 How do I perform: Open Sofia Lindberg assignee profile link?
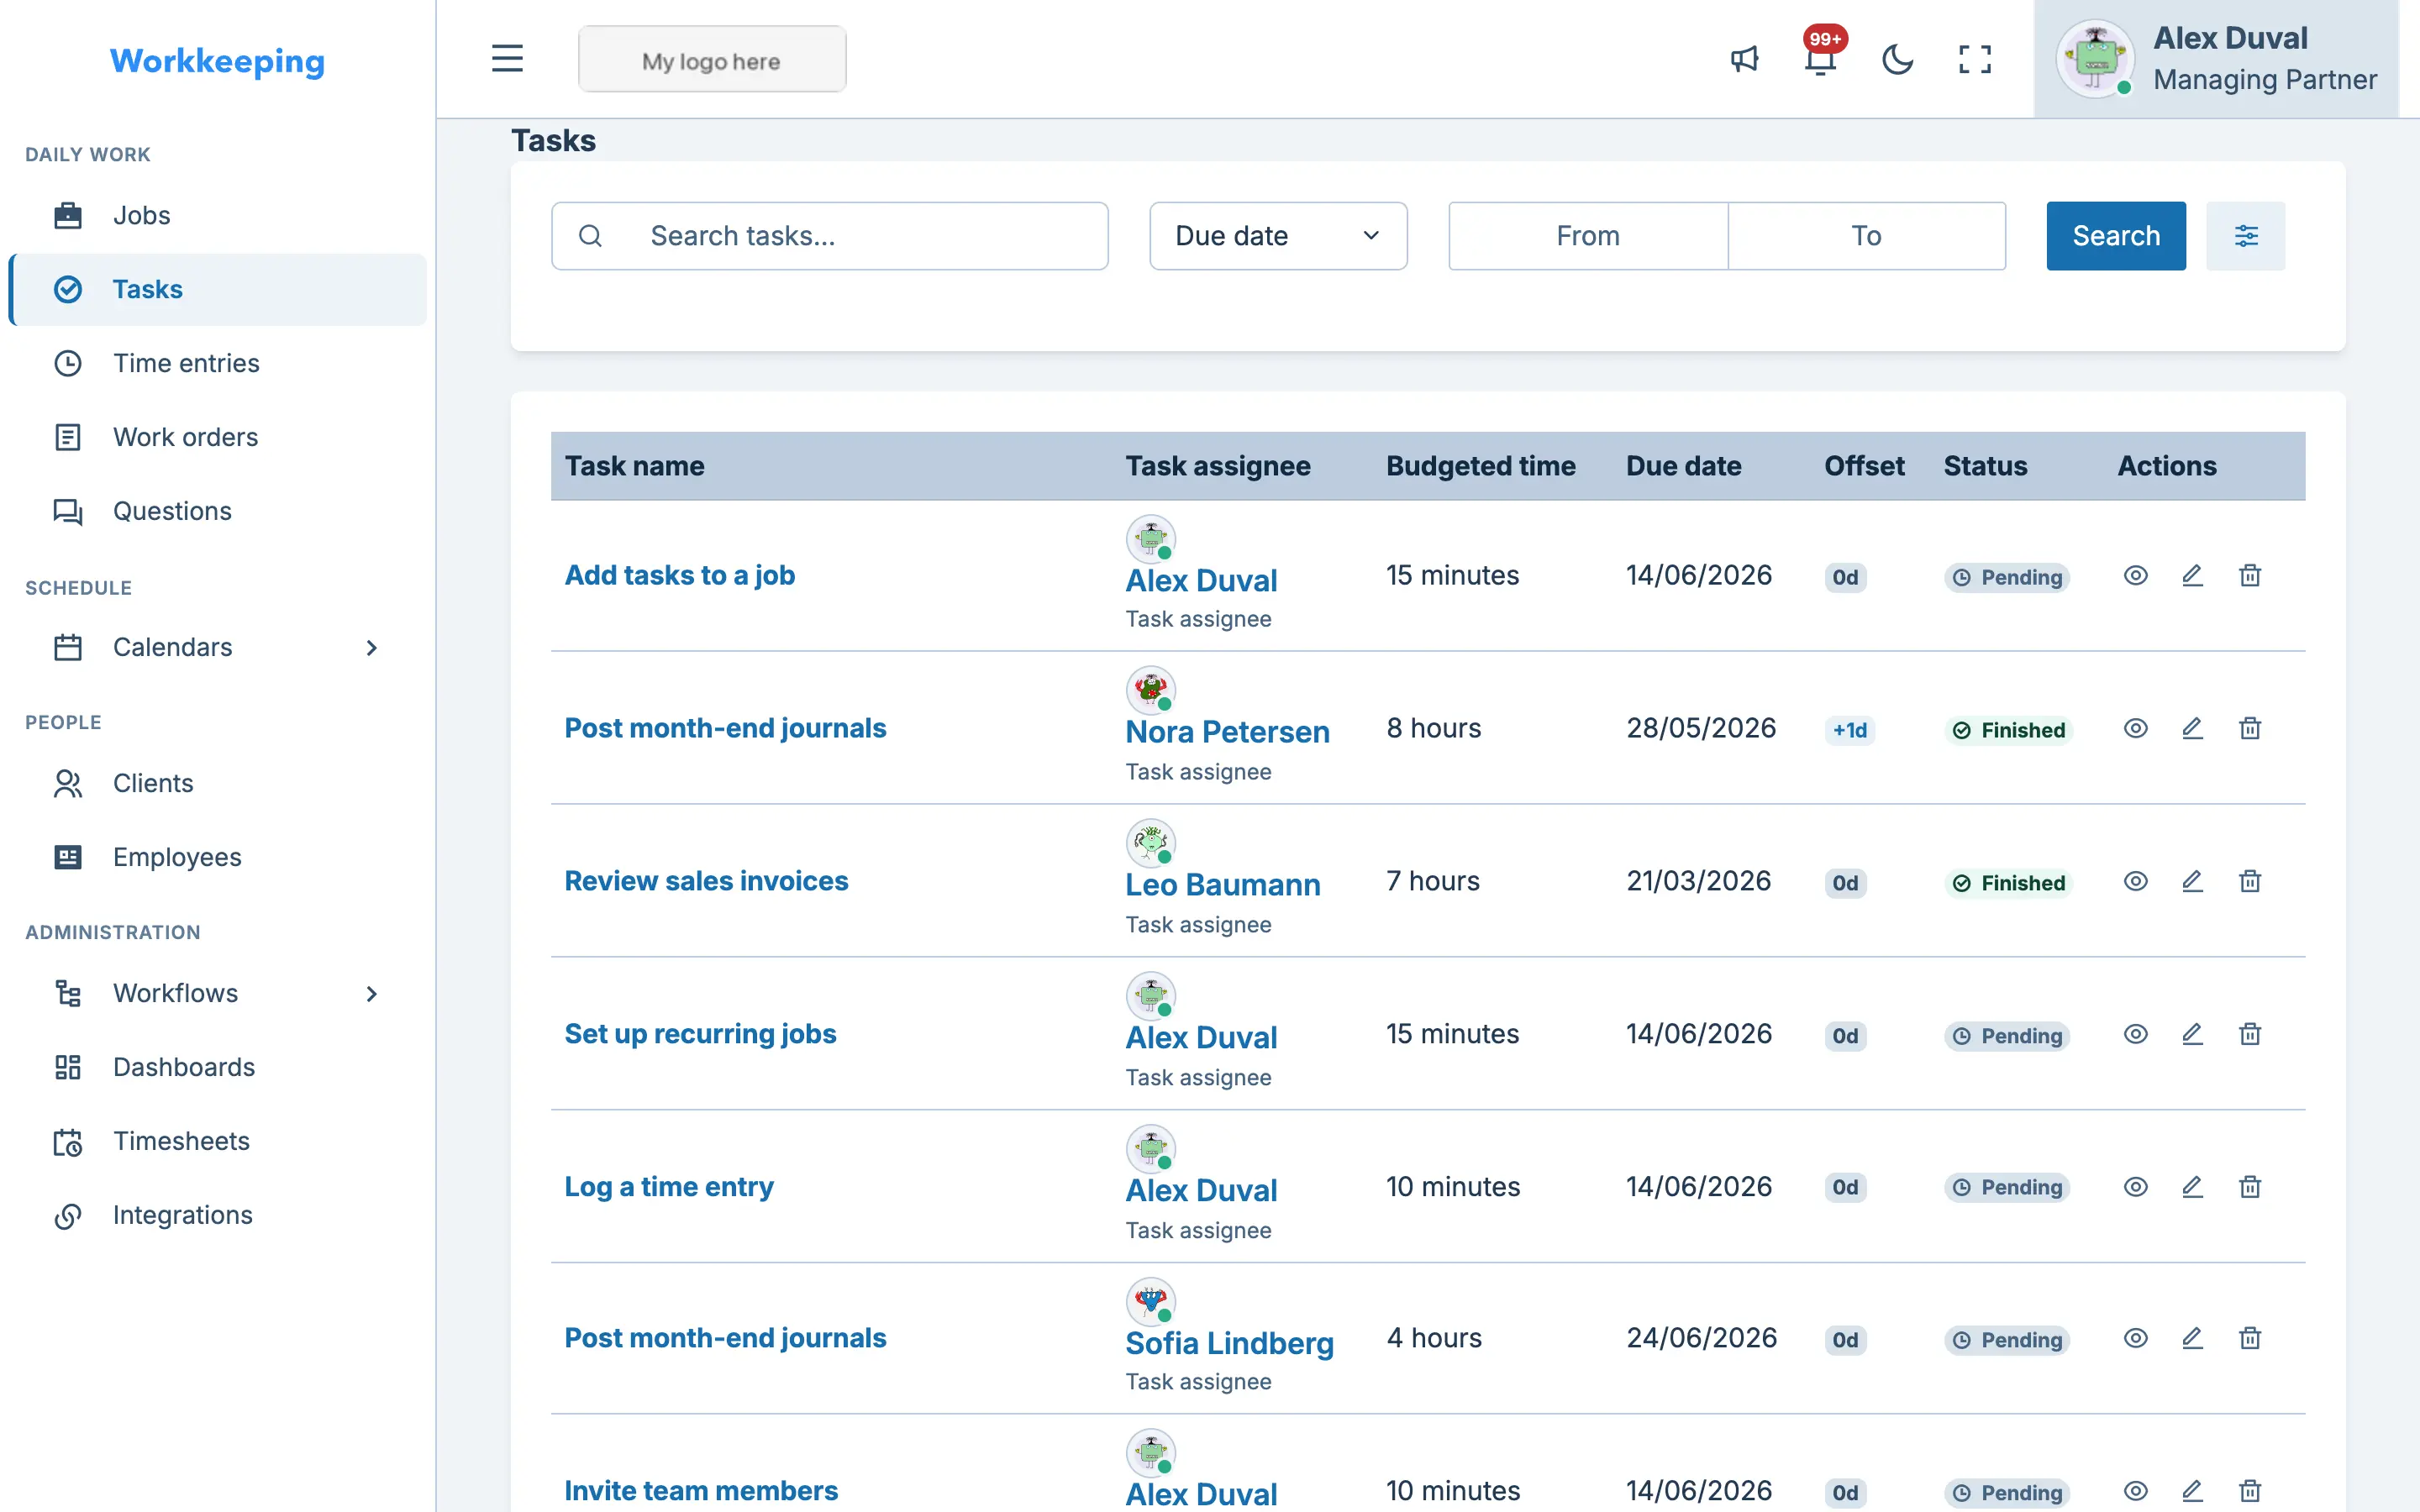[x=1229, y=1343]
